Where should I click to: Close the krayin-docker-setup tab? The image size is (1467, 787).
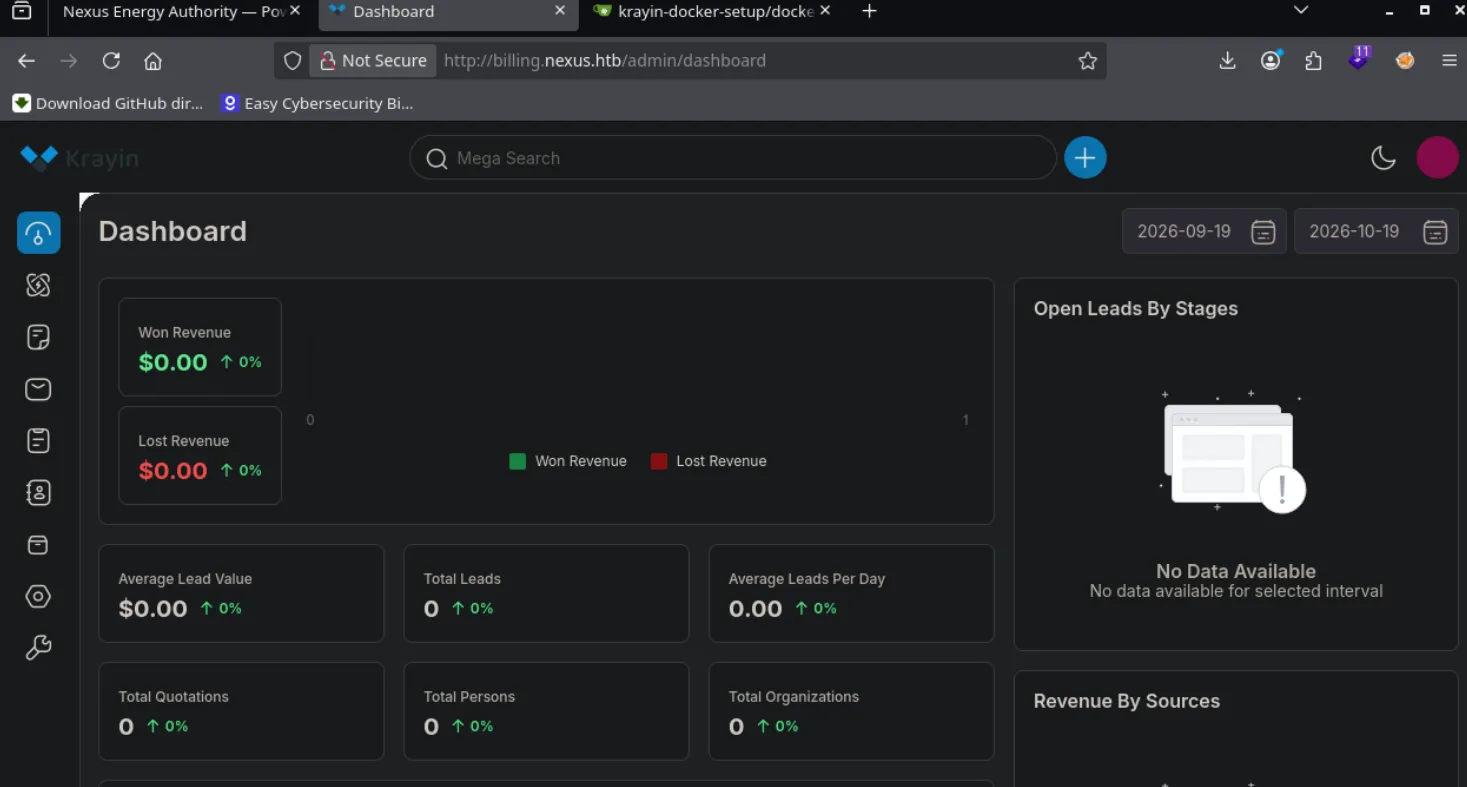tap(825, 11)
